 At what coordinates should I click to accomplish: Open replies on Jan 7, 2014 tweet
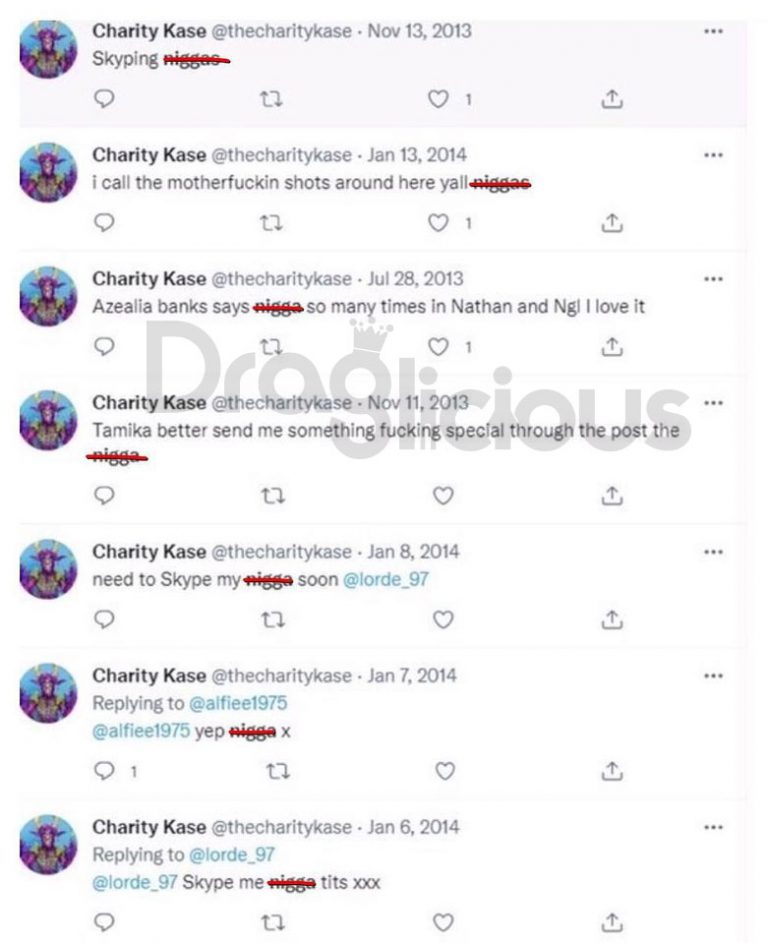click(x=105, y=770)
